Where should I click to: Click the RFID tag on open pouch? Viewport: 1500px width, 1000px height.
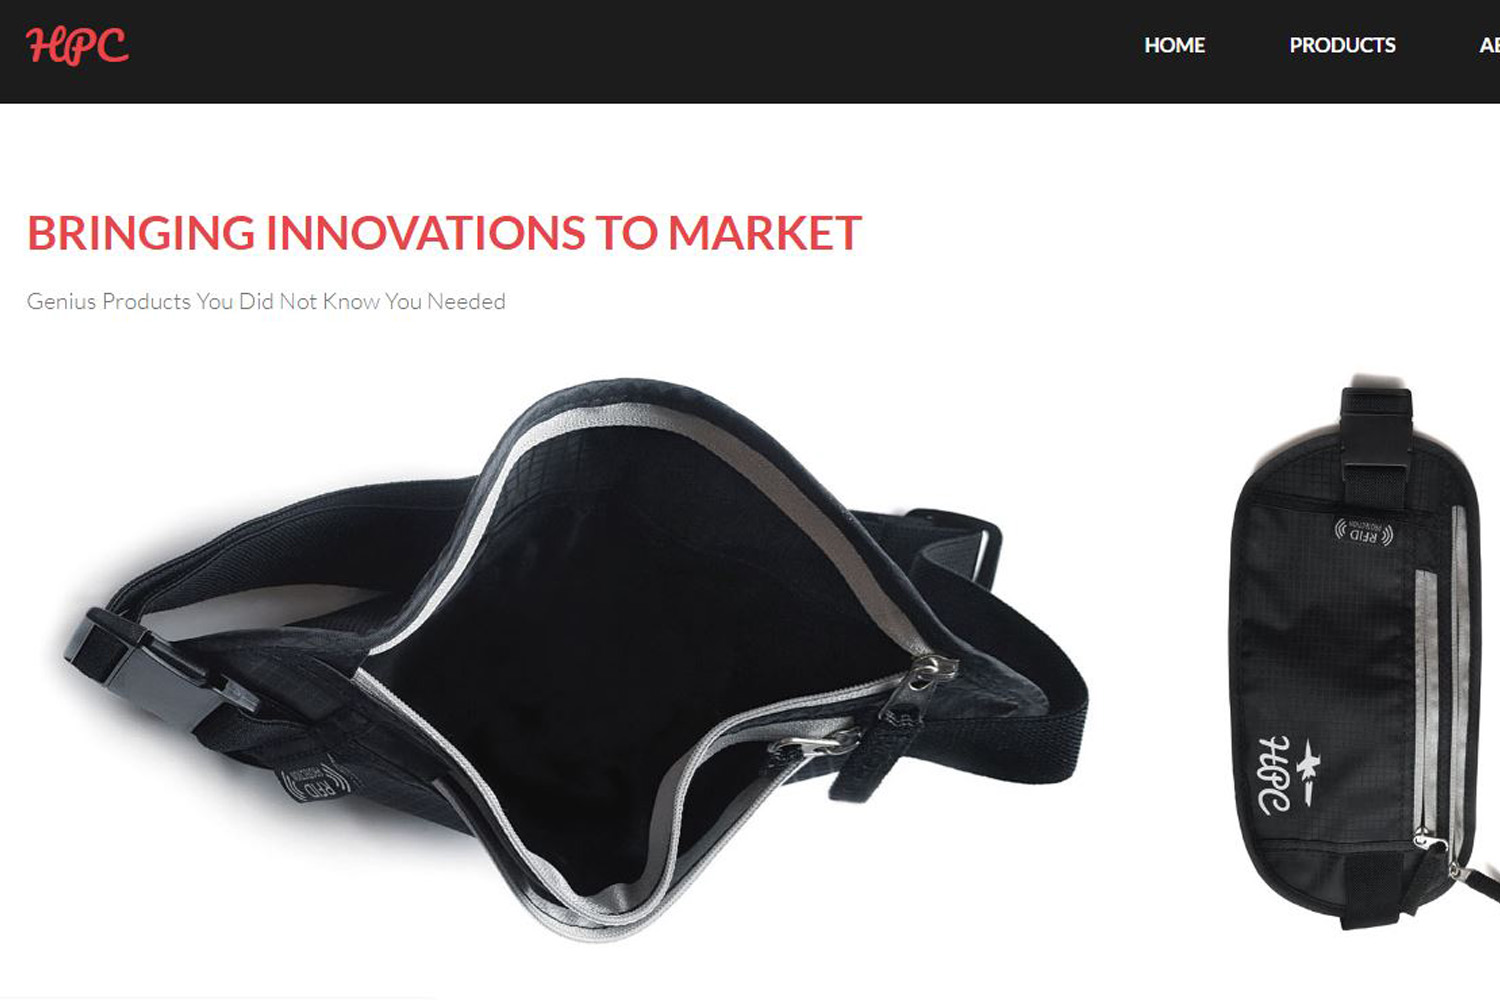[x=314, y=779]
